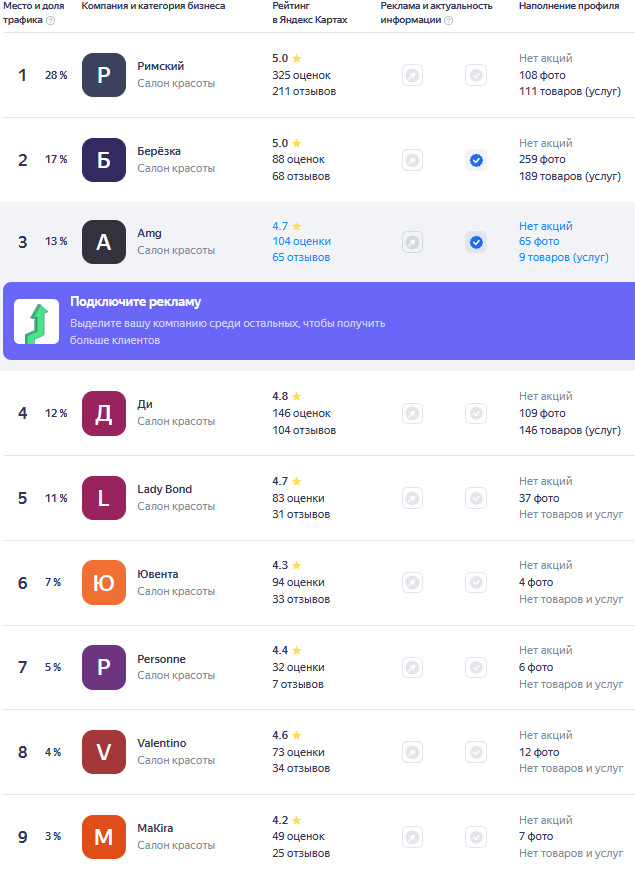Screen dimensions: 635x875
Task: Click the green arrow advertising icon
Action: [x=37, y=321]
